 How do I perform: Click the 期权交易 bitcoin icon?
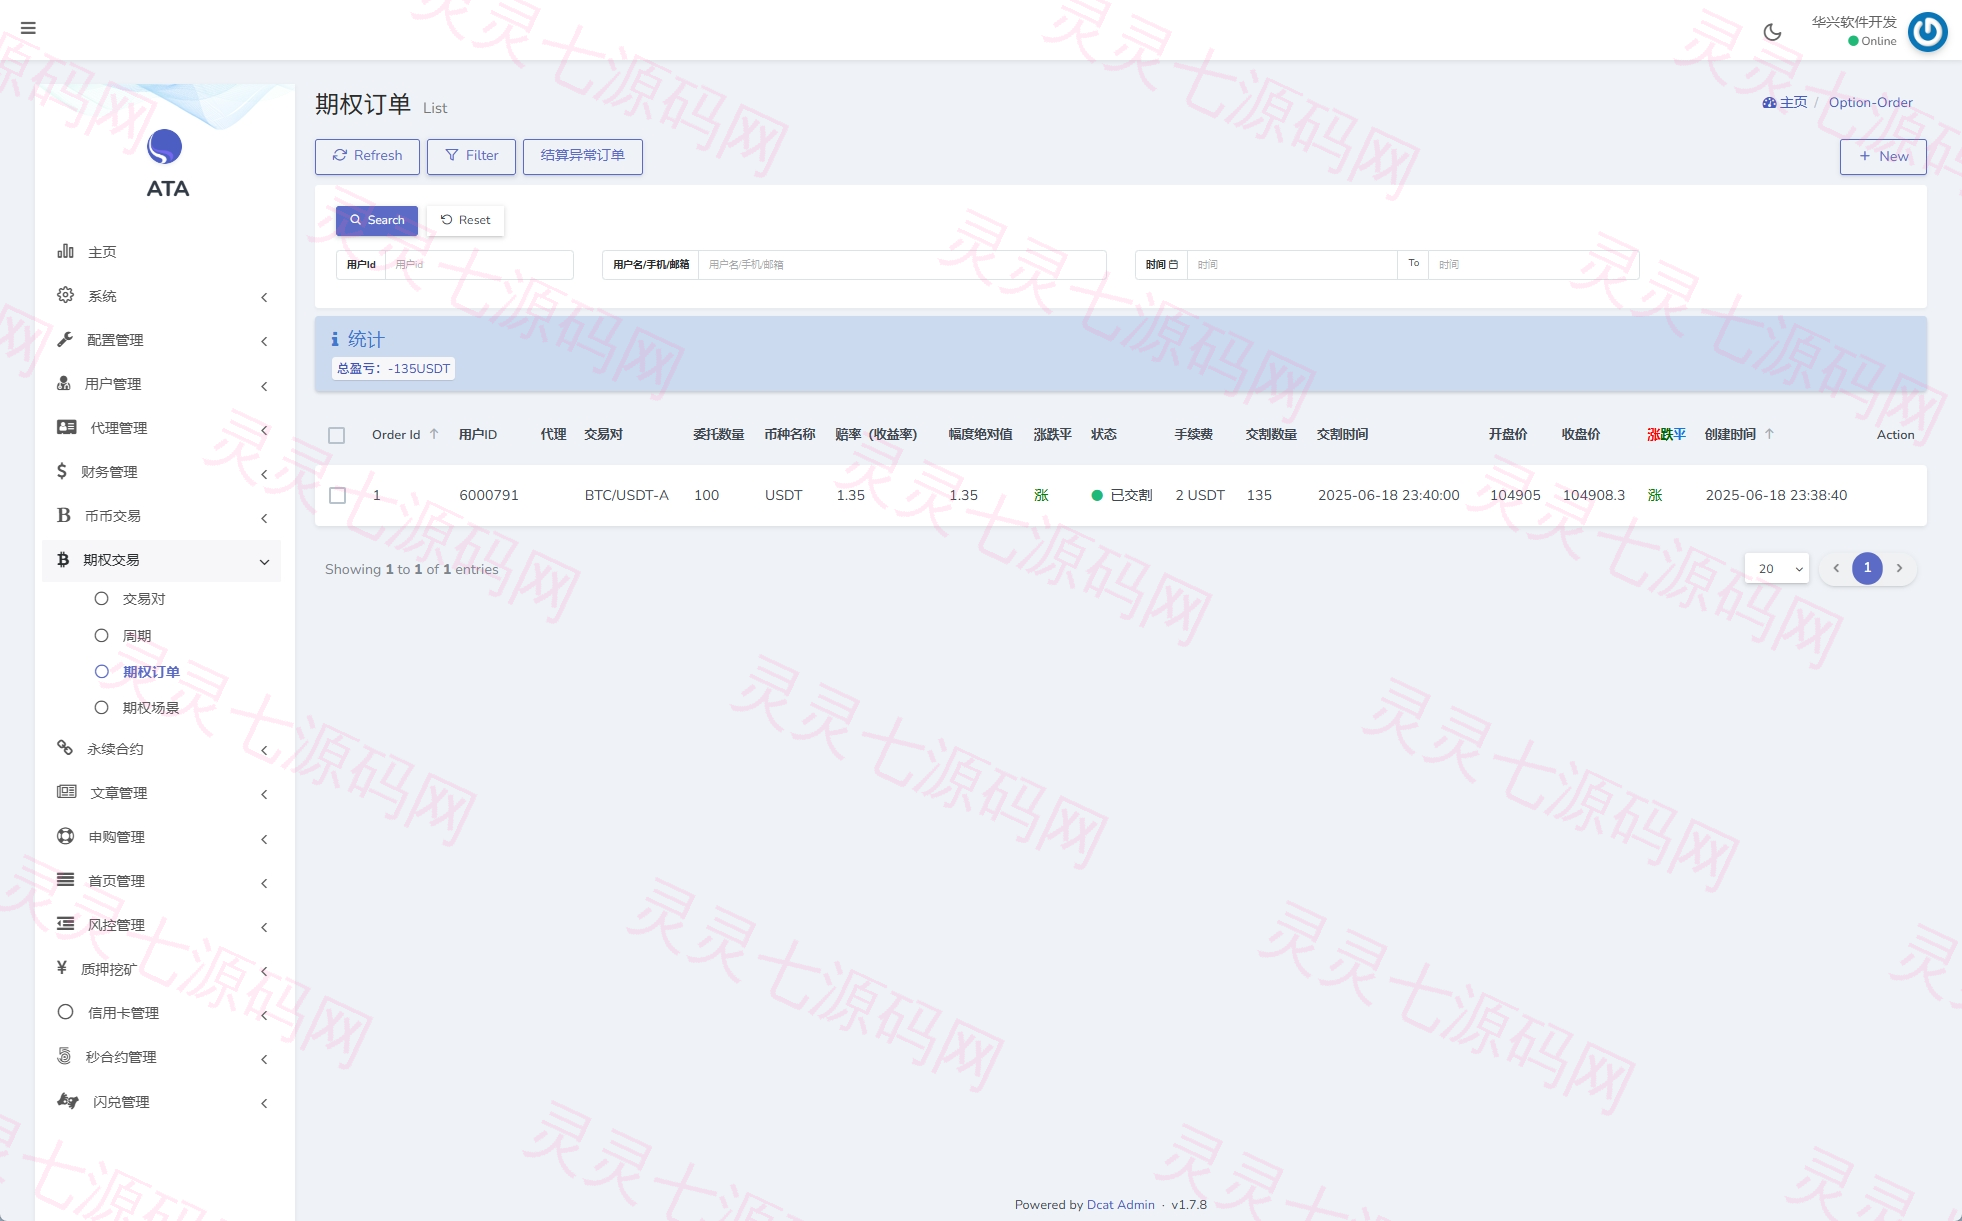click(63, 559)
